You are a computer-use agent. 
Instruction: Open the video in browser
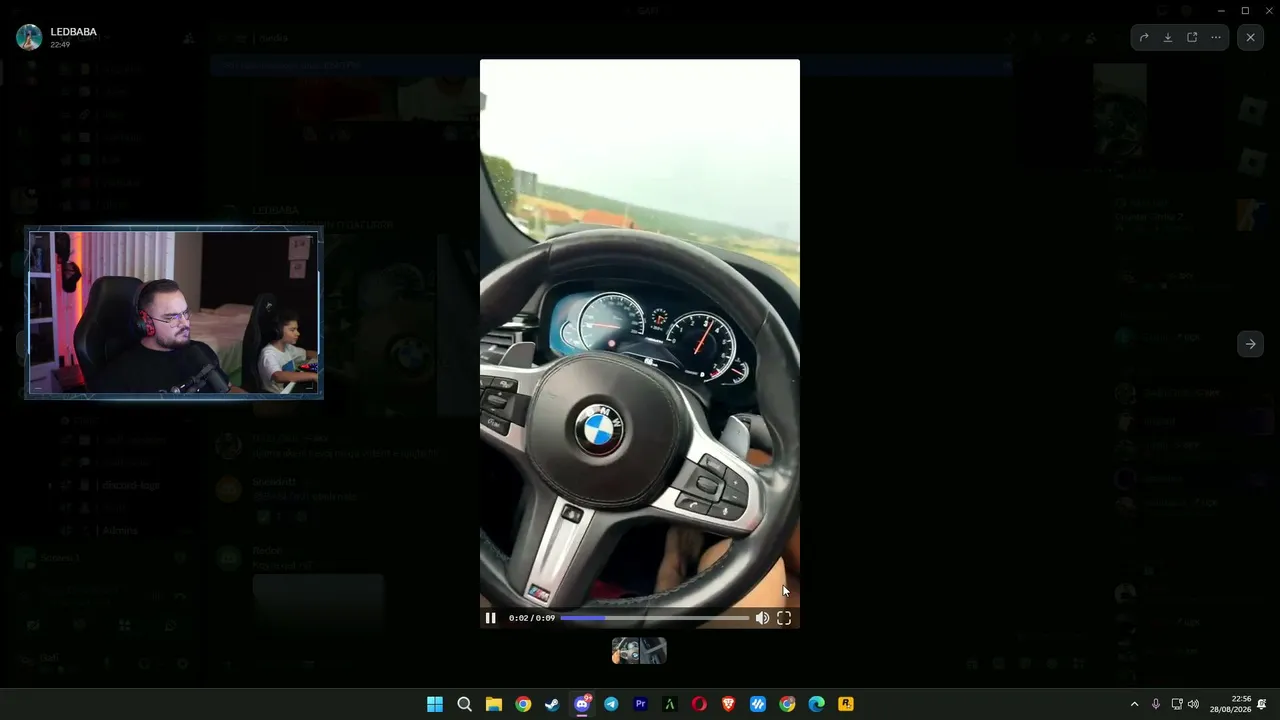(x=1192, y=38)
